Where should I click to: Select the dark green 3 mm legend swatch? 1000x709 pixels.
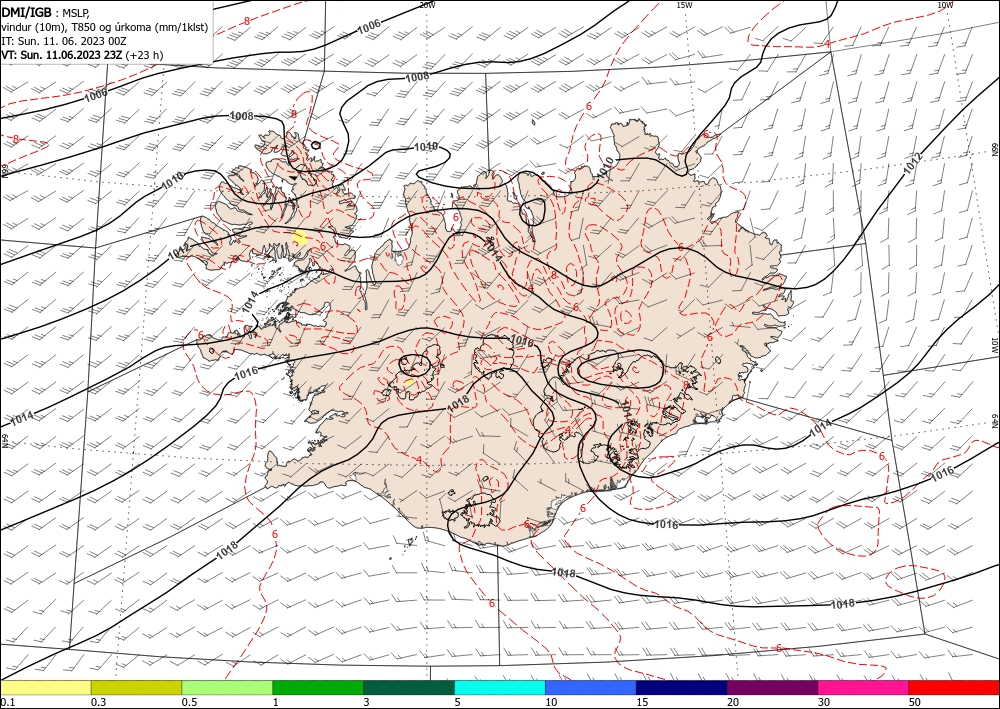click(409, 687)
